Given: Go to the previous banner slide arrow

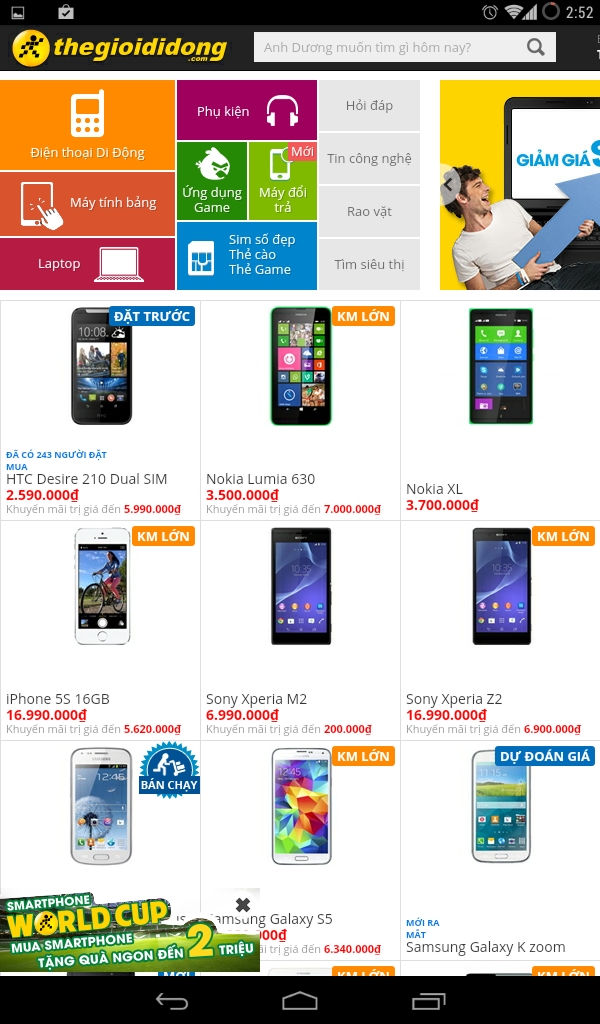Looking at the screenshot, I should coord(449,184).
